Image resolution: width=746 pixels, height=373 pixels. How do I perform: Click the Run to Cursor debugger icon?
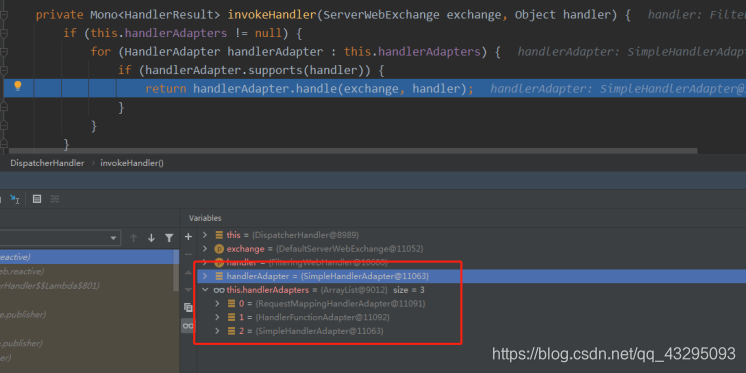tap(15, 199)
